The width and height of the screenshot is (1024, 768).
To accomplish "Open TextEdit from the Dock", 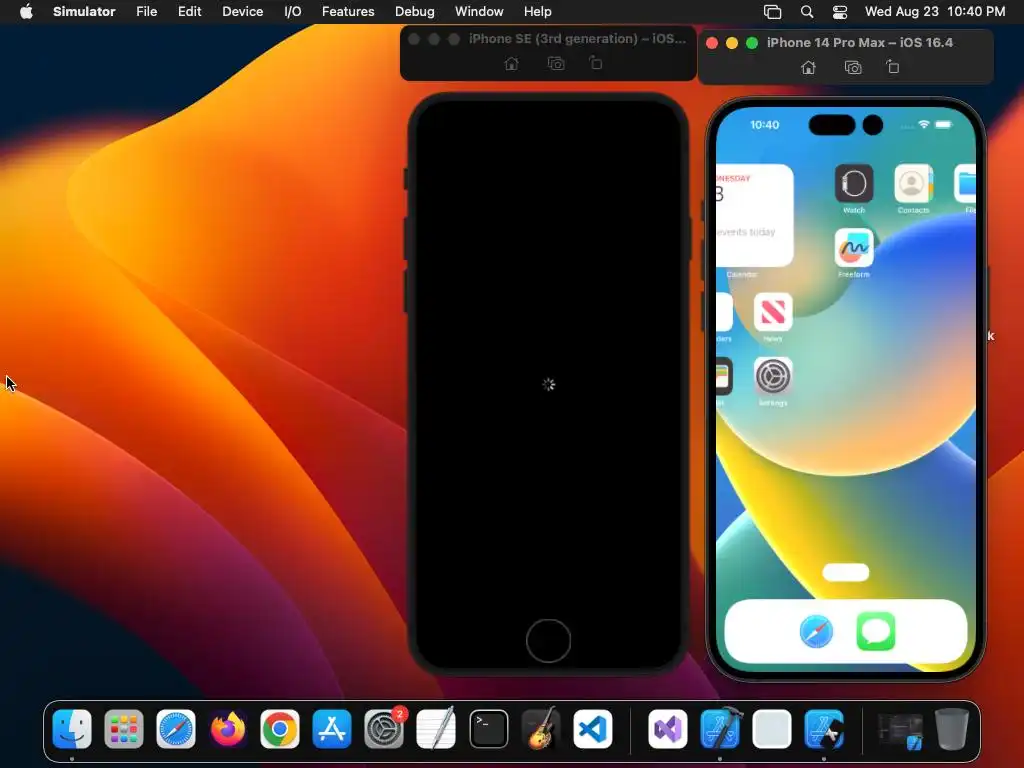I will click(436, 728).
